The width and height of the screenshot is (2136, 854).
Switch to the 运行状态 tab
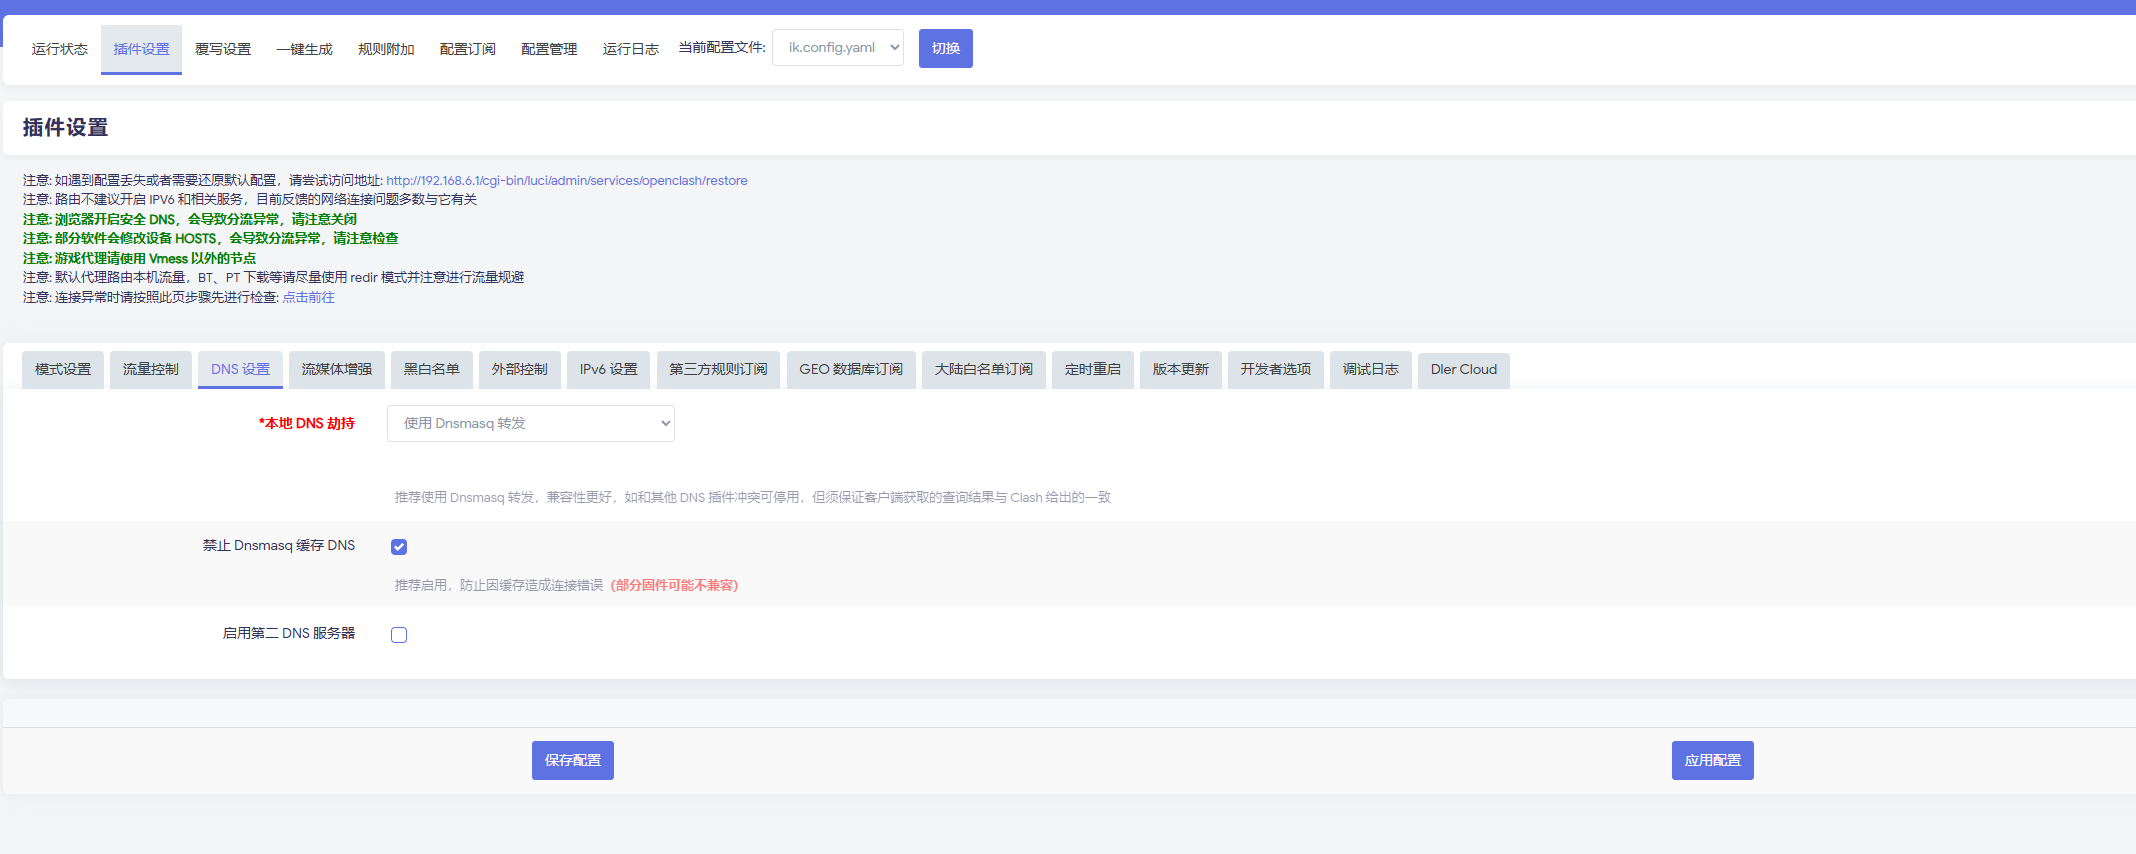[60, 49]
